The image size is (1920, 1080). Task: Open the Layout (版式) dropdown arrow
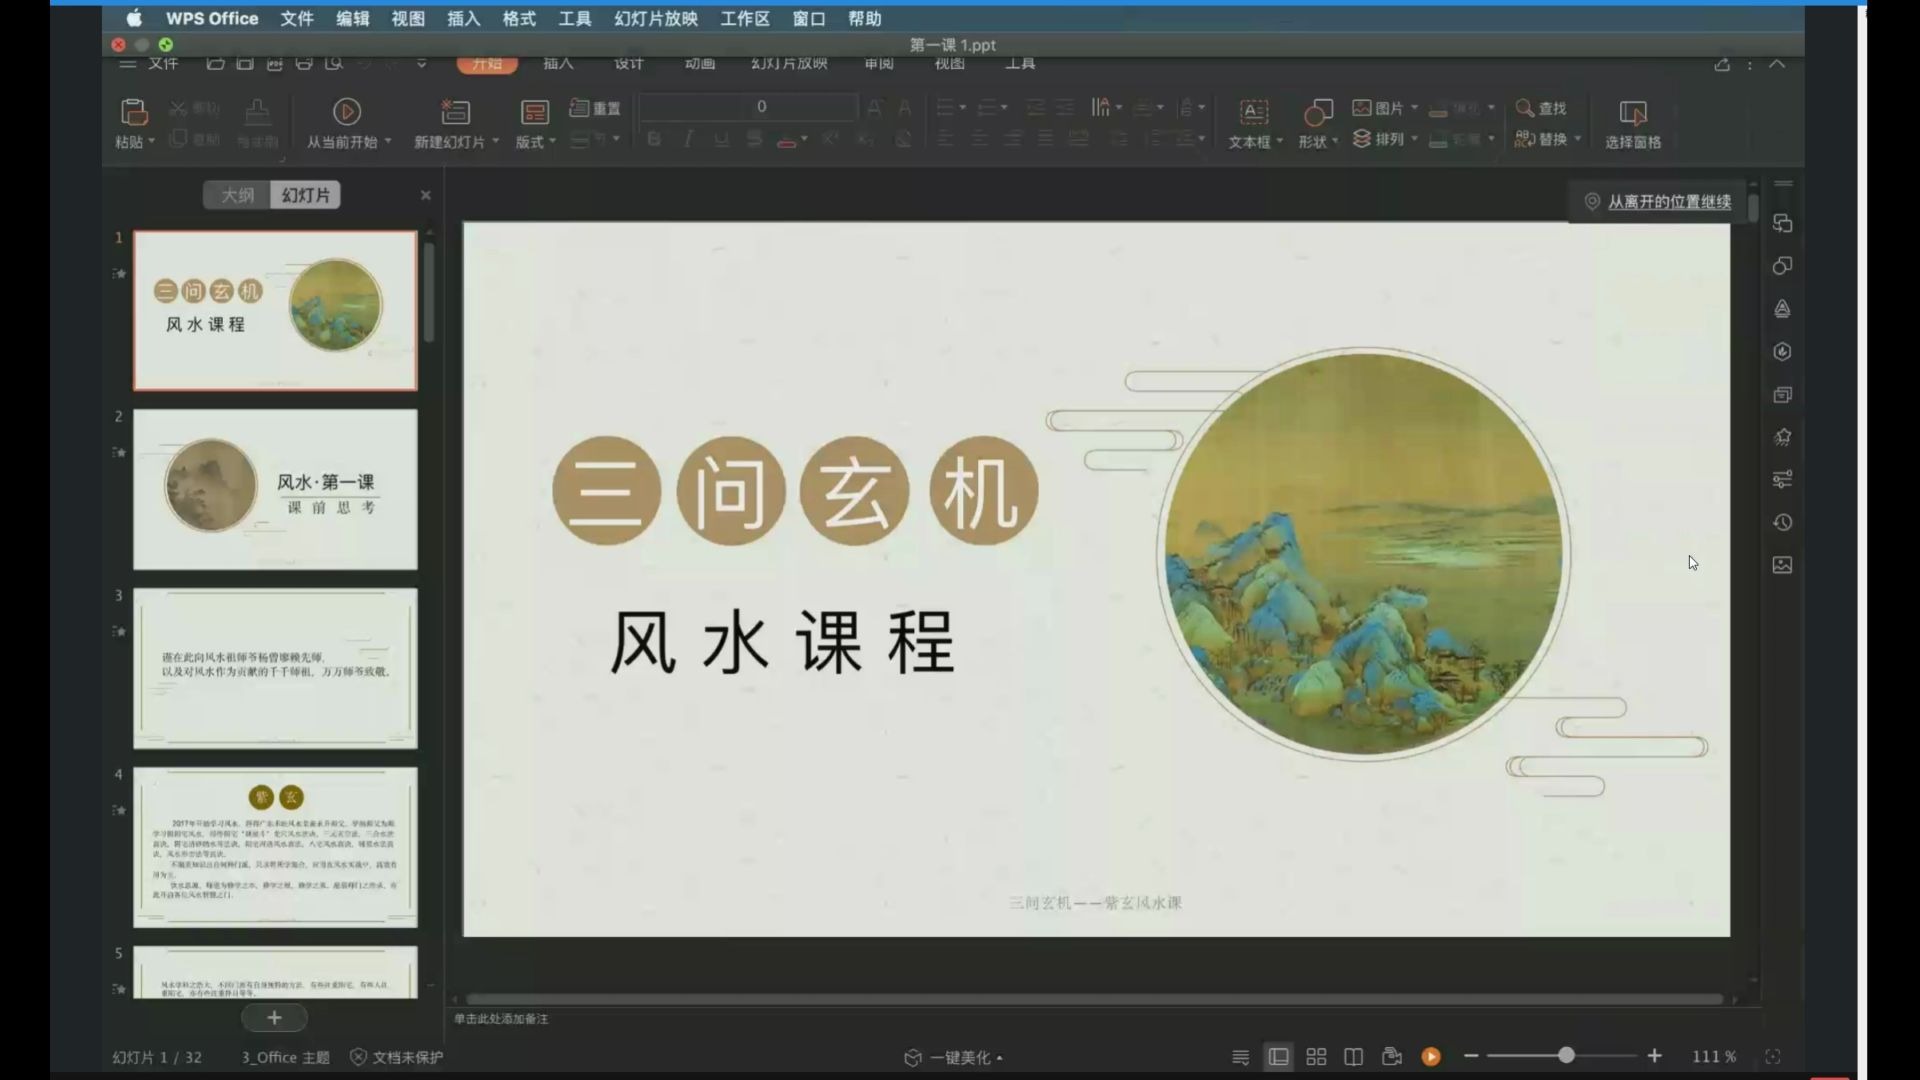pos(552,142)
